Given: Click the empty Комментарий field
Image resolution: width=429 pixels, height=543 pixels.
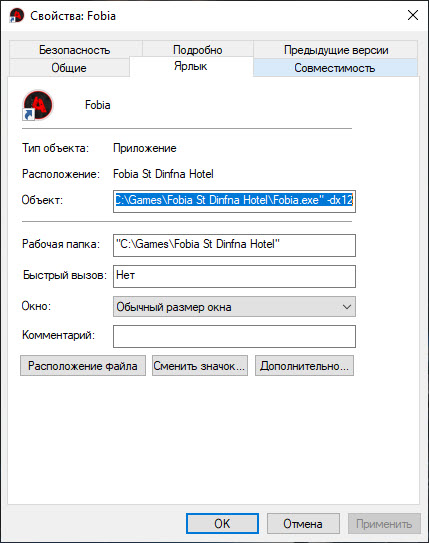Looking at the screenshot, I should tap(234, 336).
